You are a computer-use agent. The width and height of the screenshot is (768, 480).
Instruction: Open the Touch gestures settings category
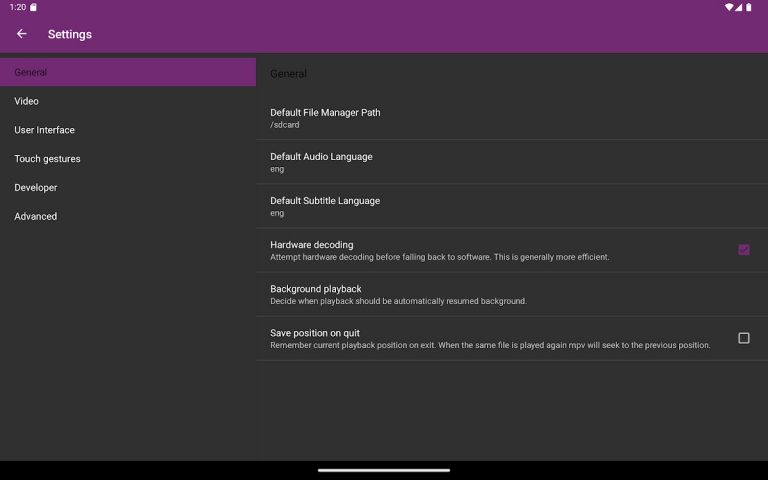[x=128, y=159]
